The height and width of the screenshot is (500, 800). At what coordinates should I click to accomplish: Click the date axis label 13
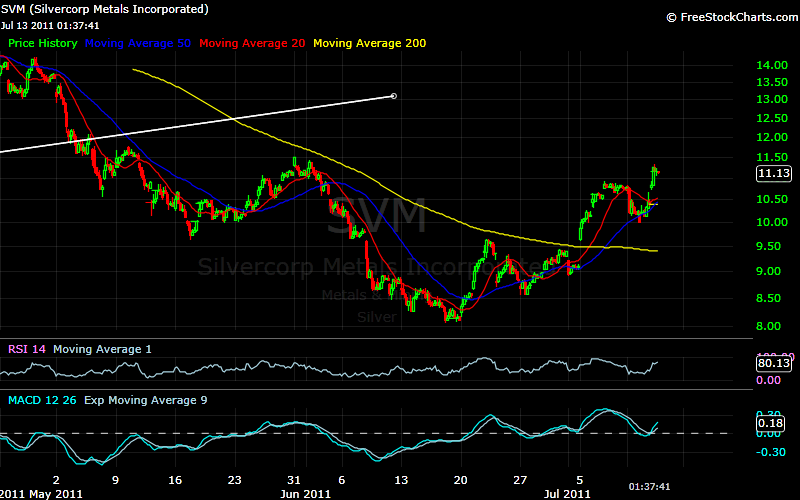401,480
